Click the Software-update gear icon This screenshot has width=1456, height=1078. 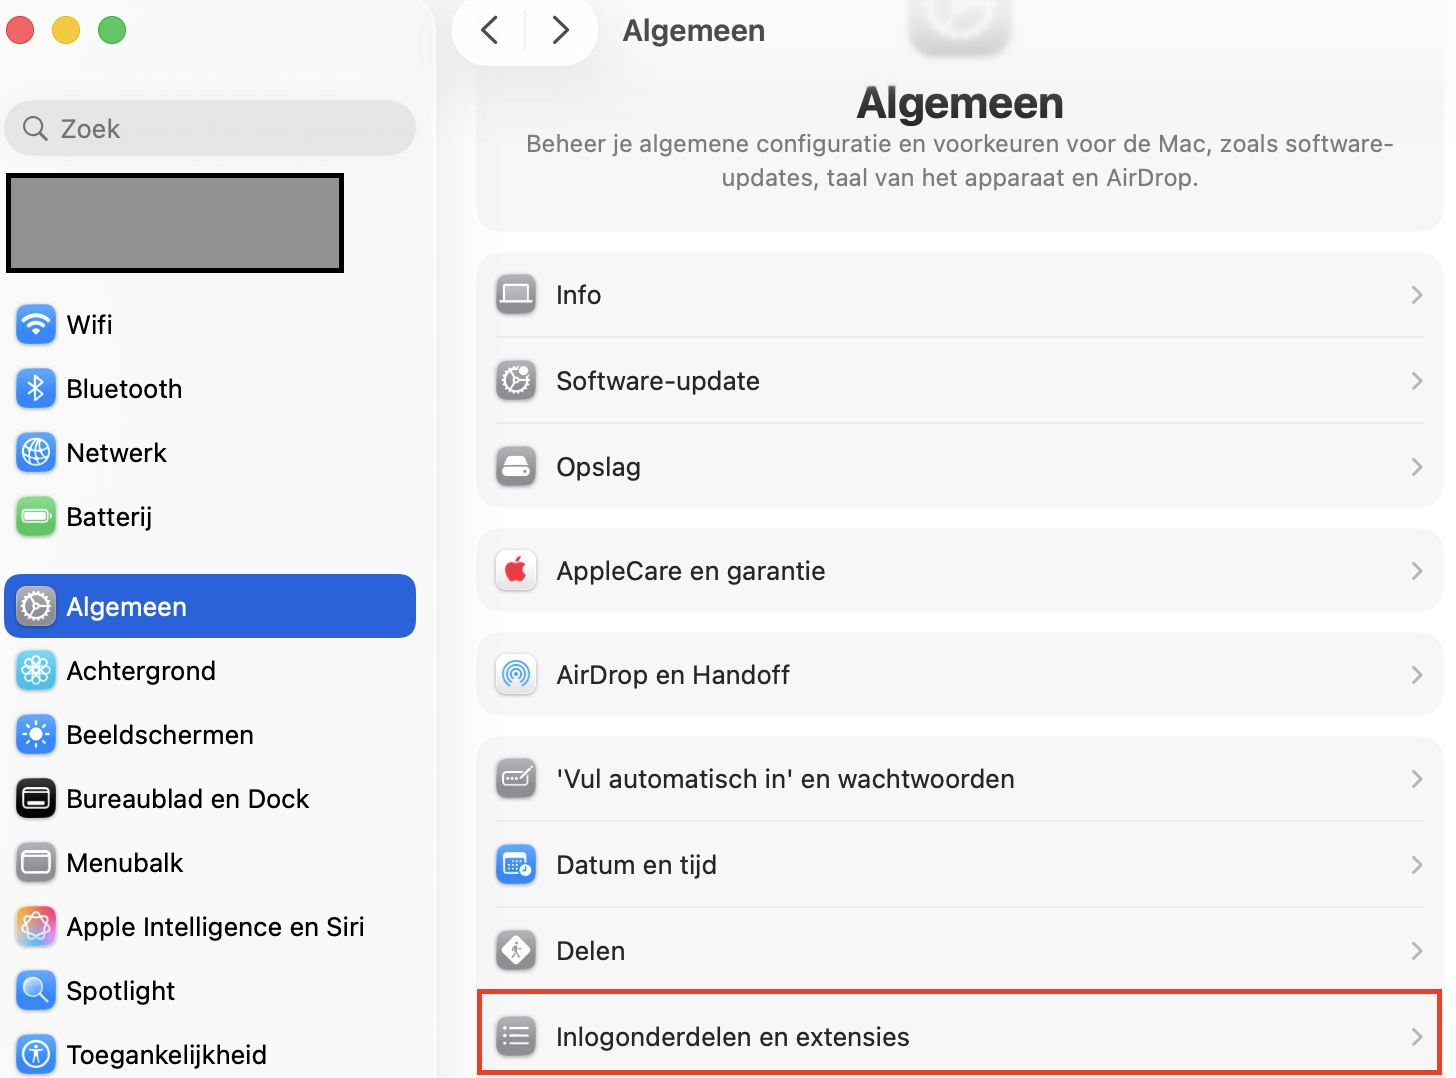(x=516, y=381)
